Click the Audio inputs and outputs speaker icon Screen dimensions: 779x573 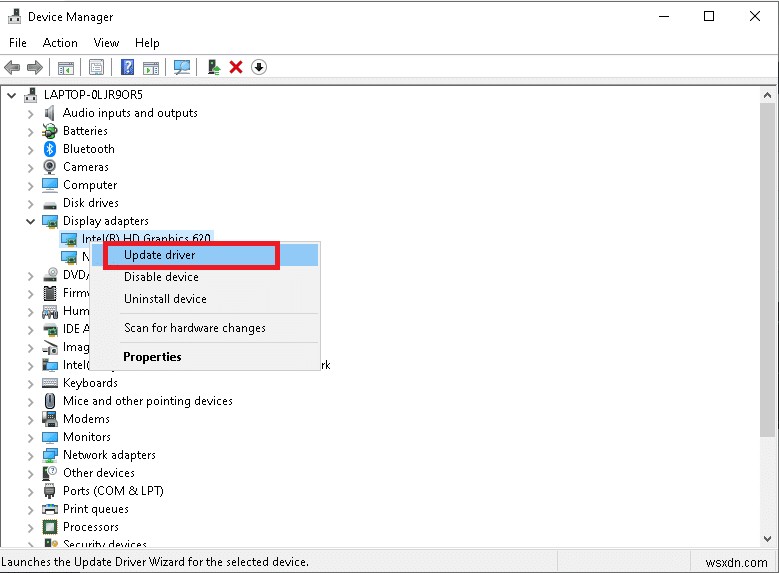tap(49, 113)
